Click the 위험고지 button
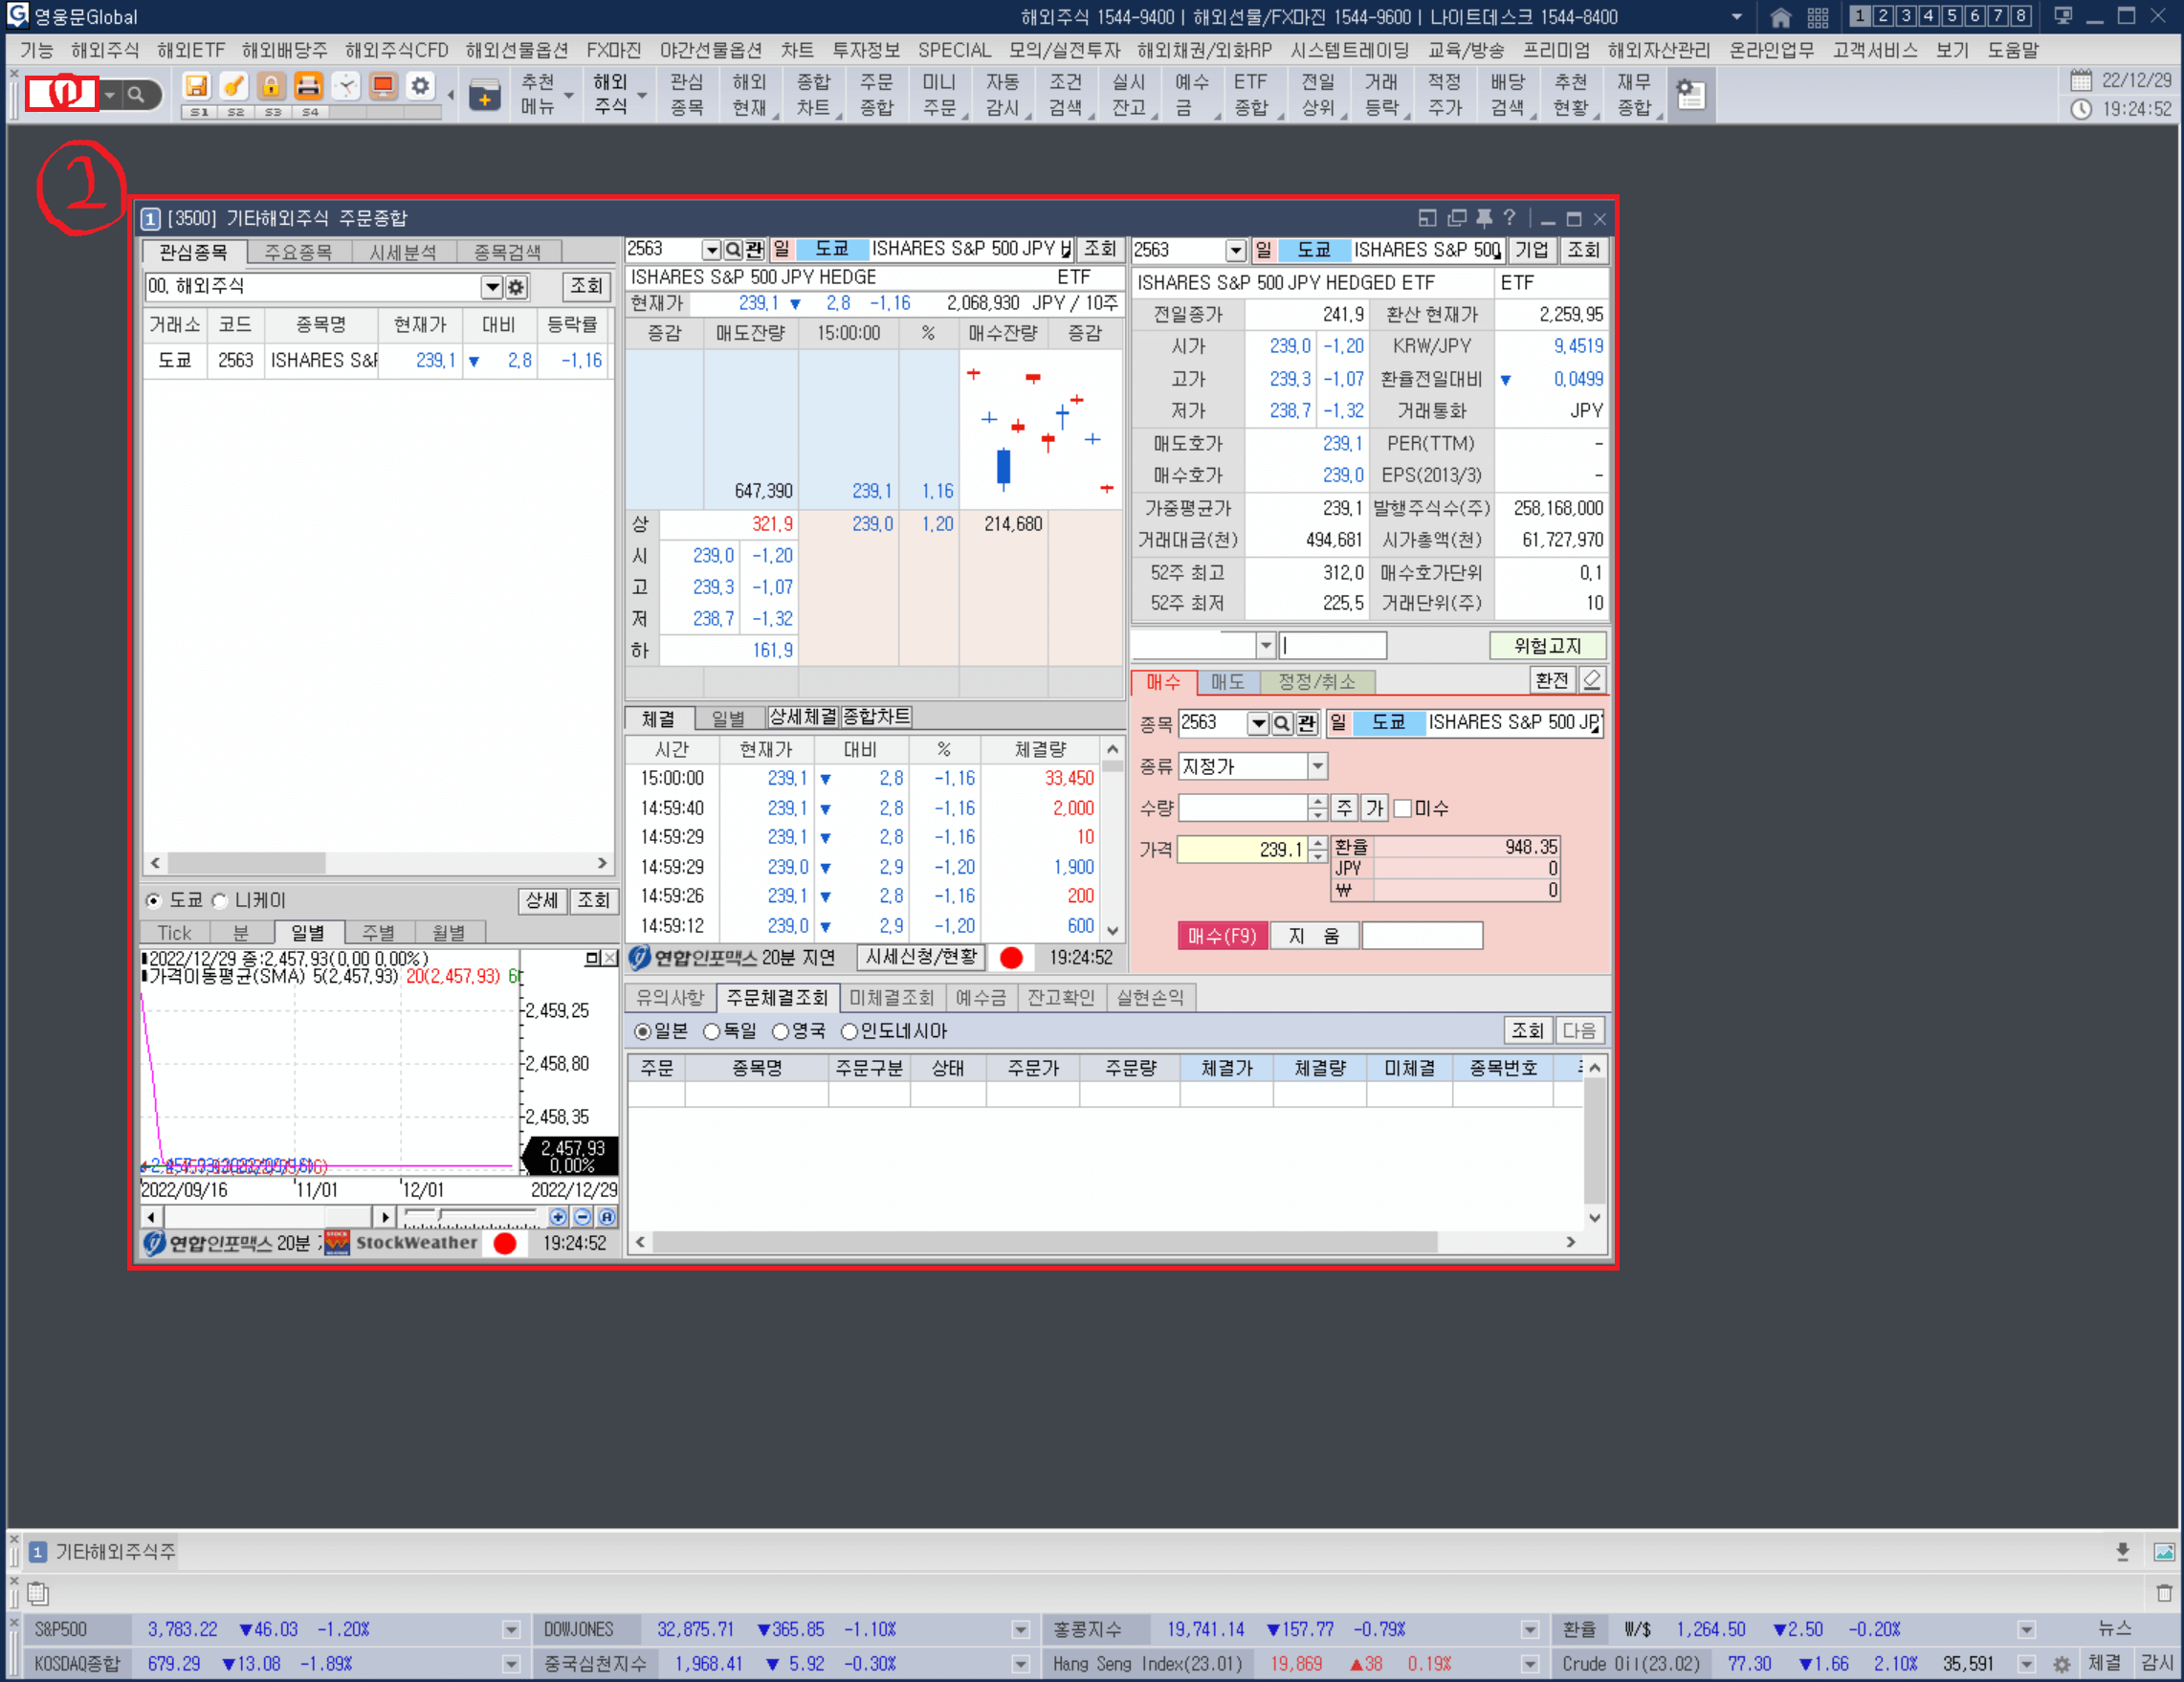The width and height of the screenshot is (2184, 1682). coord(1546,646)
